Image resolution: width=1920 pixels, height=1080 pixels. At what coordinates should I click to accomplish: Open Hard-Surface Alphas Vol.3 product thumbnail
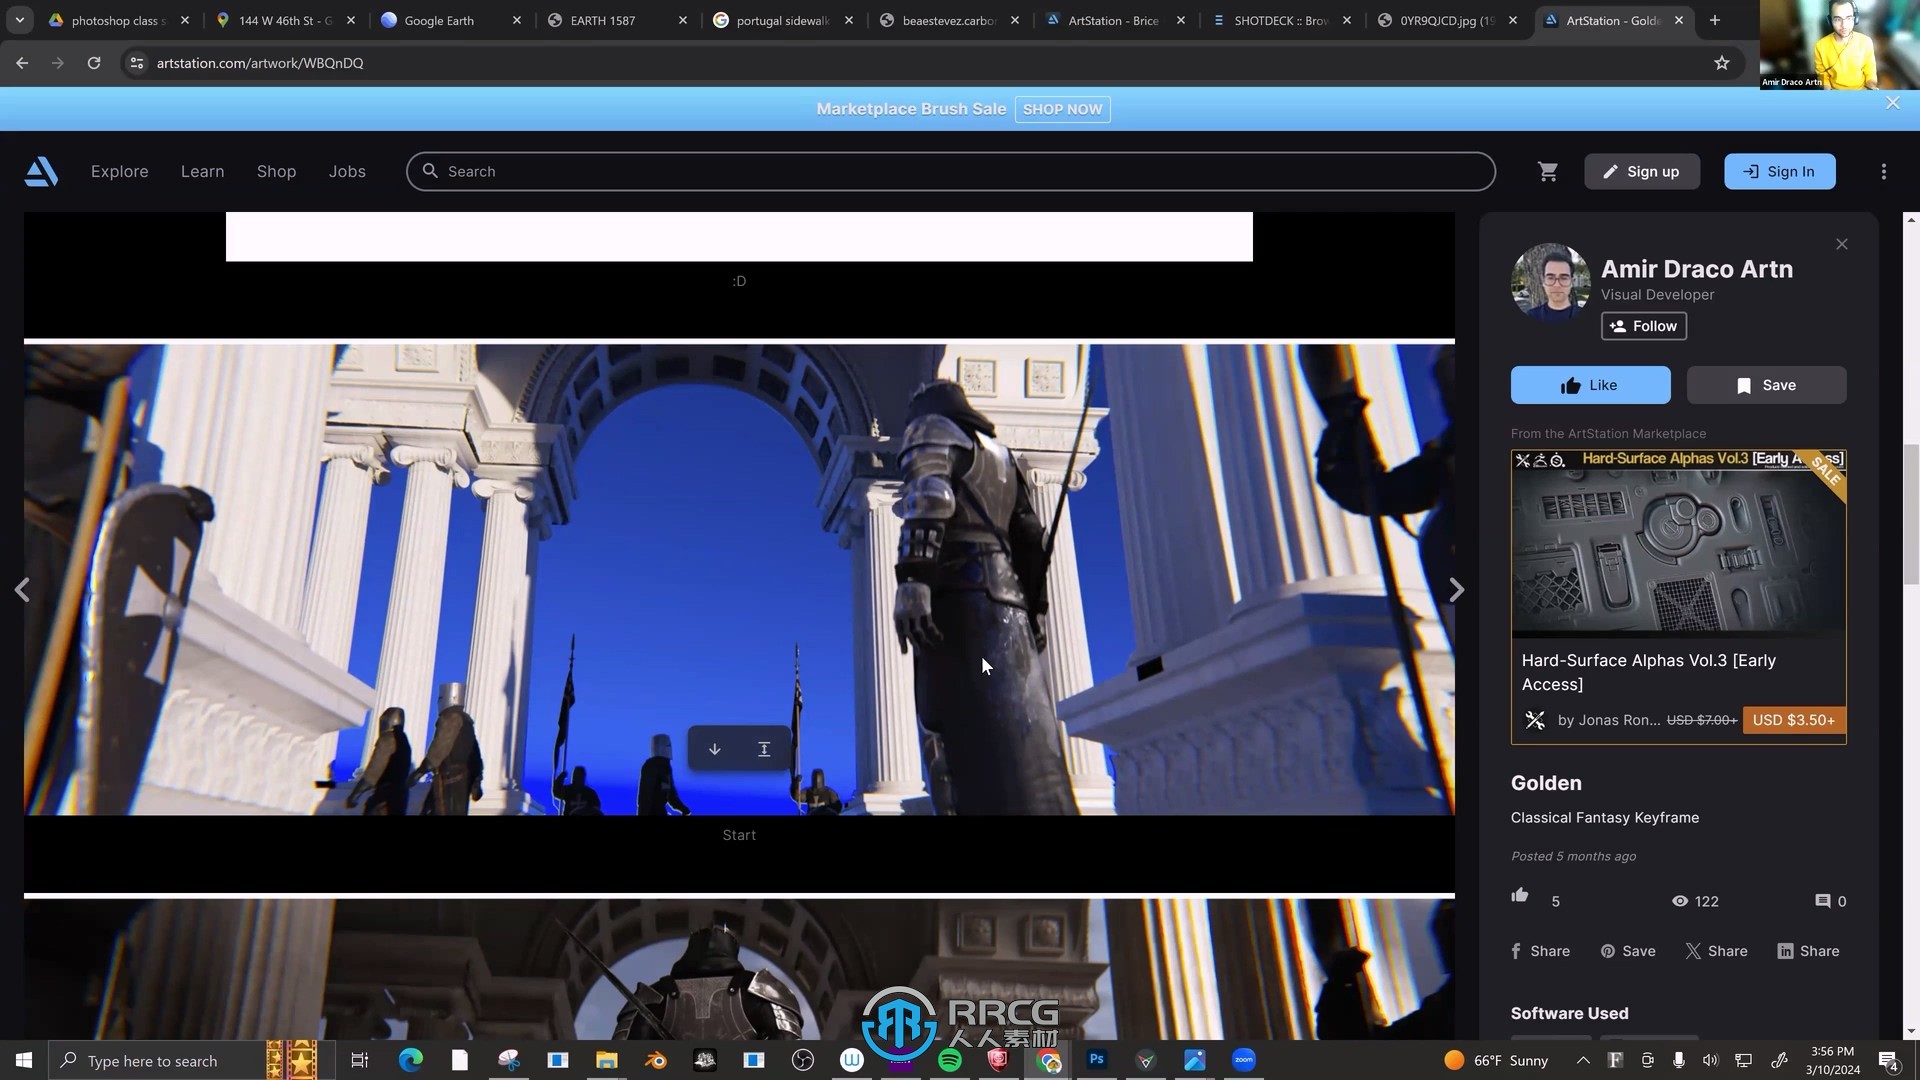(1678, 544)
